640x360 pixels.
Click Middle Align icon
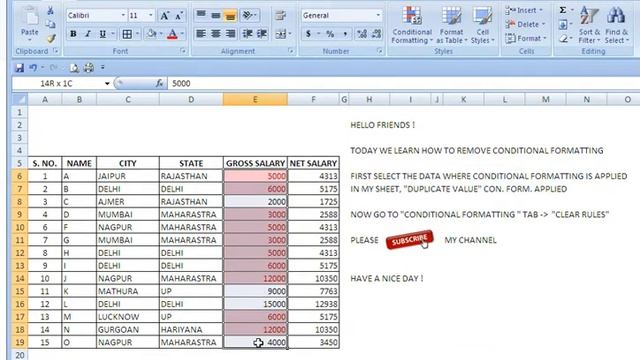[x=216, y=16]
